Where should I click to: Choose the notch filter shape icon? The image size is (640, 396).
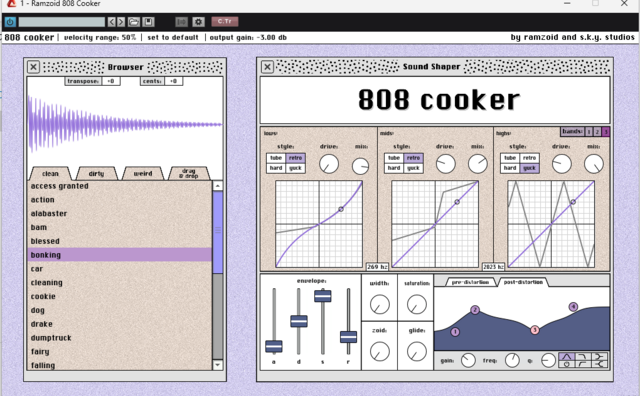click(567, 364)
